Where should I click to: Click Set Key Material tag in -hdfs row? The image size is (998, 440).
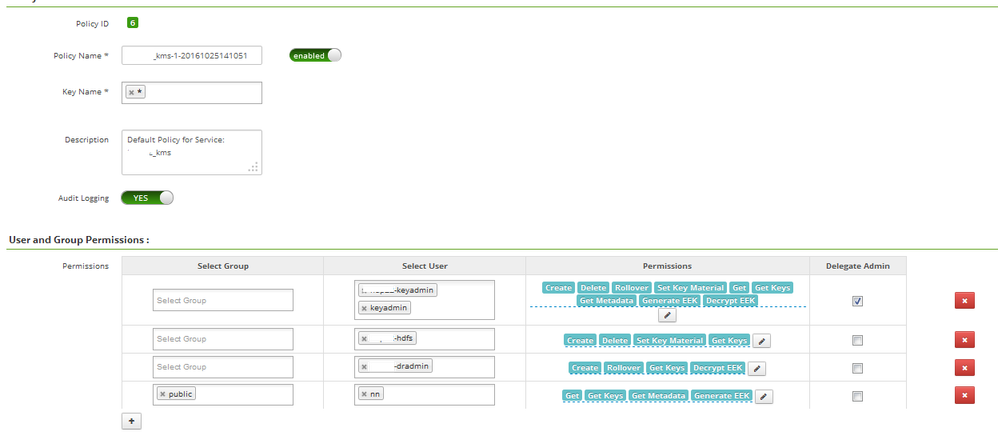pos(670,341)
